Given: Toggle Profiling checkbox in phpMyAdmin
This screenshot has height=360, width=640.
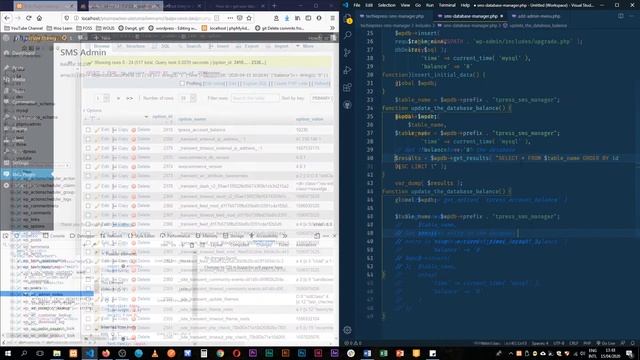Looking at the screenshot, I should point(182,83).
